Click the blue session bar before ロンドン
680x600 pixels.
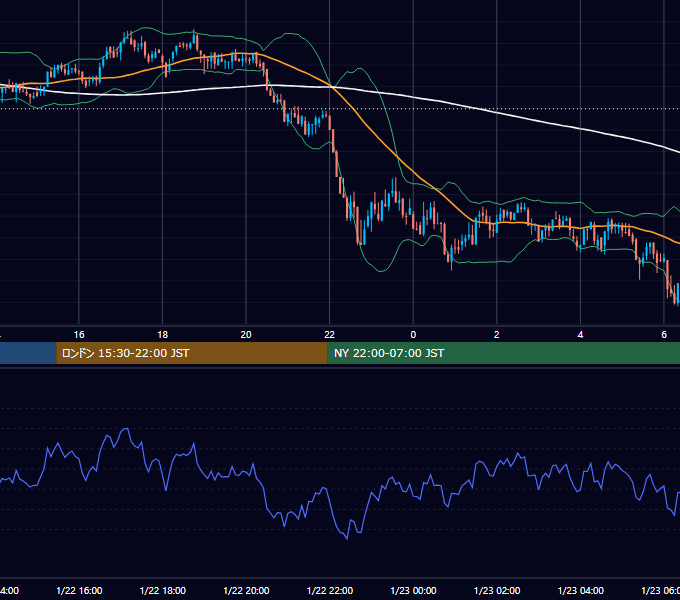[x=28, y=353]
